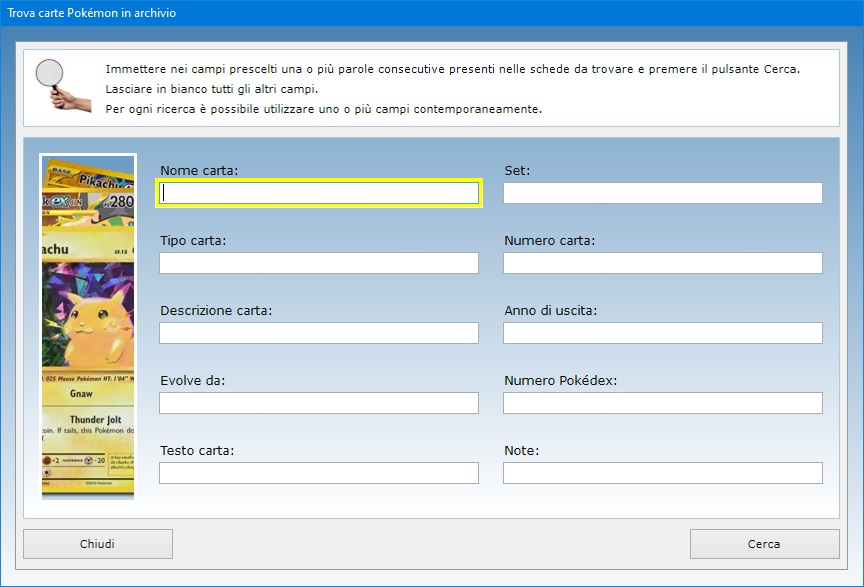Click into the Note field
Screen dimensions: 864x587
662,473
